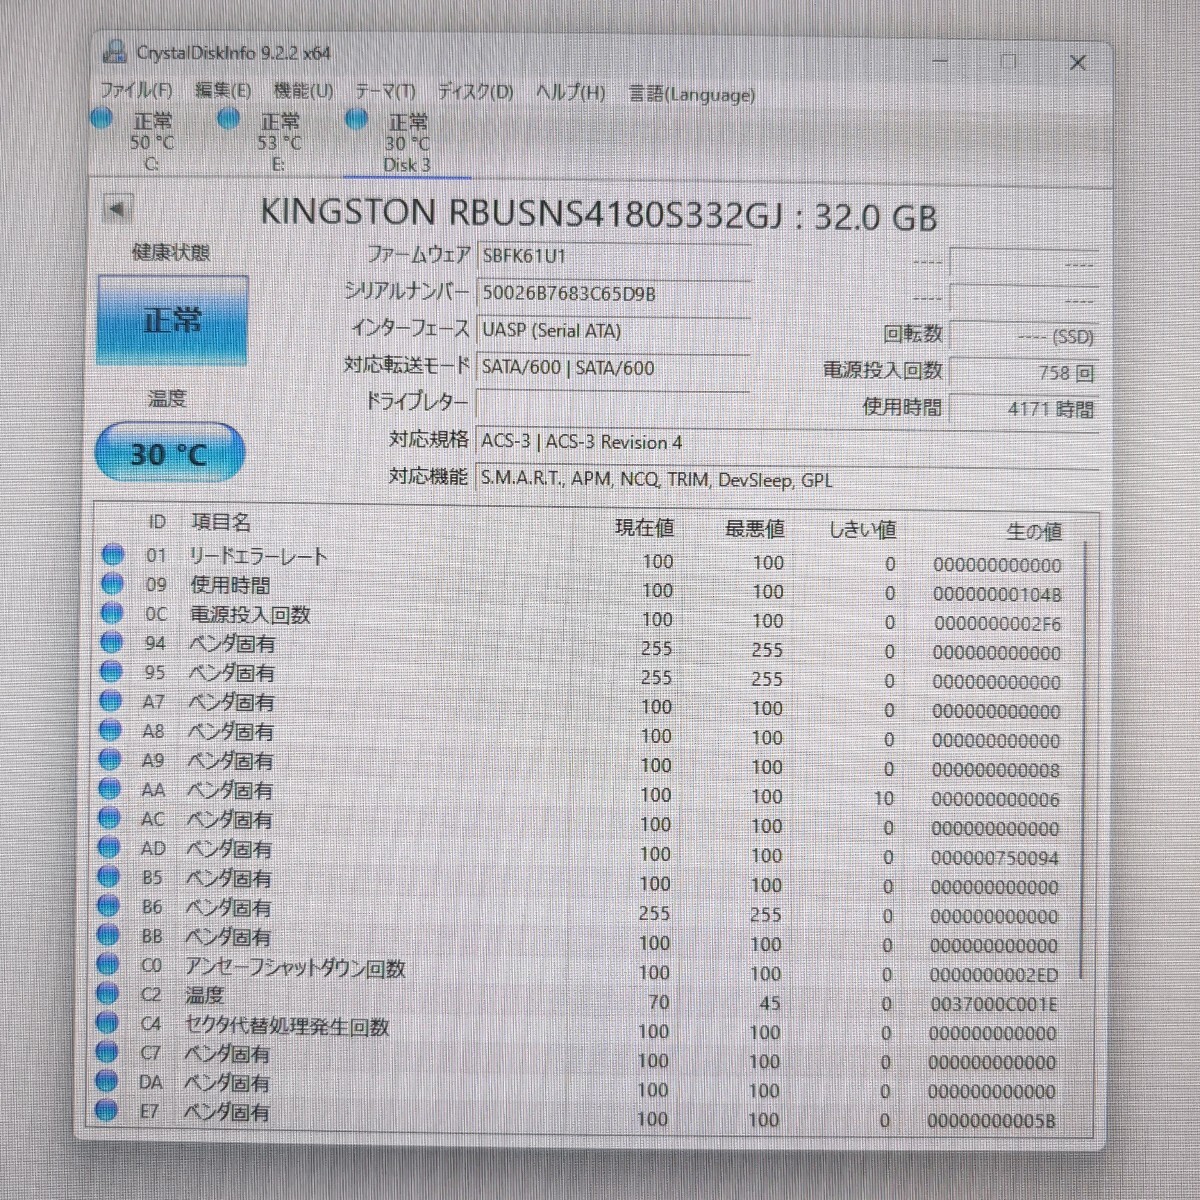Click the transfer mode field SATA/600 | SATA/600

point(613,368)
